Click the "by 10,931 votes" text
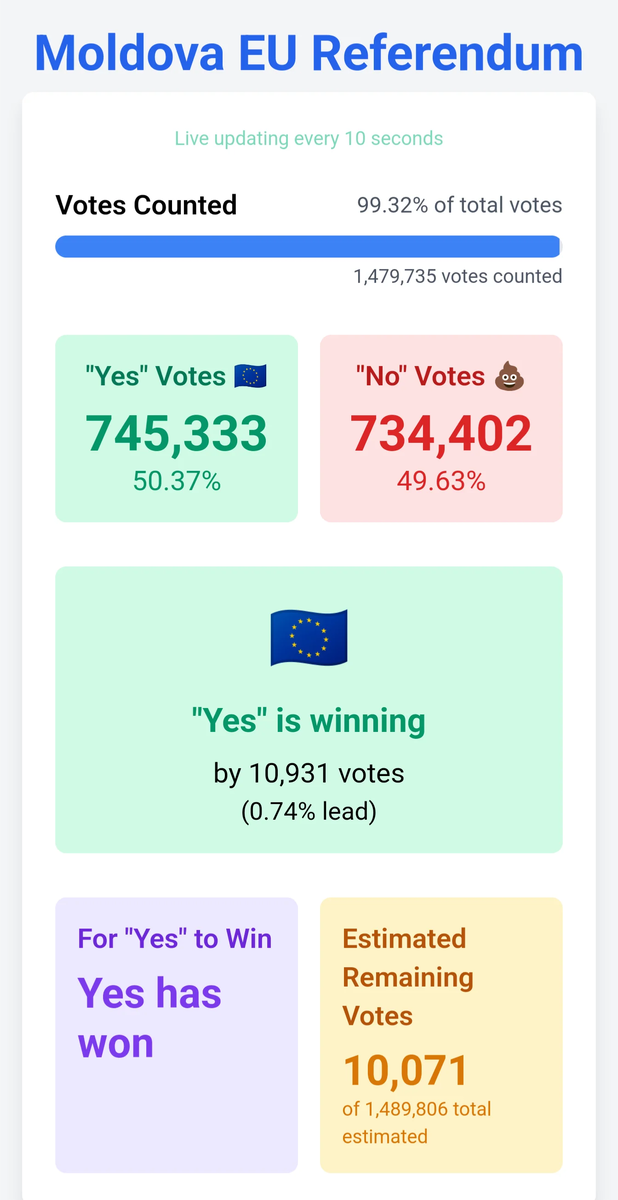The height and width of the screenshot is (1200, 618). click(309, 773)
